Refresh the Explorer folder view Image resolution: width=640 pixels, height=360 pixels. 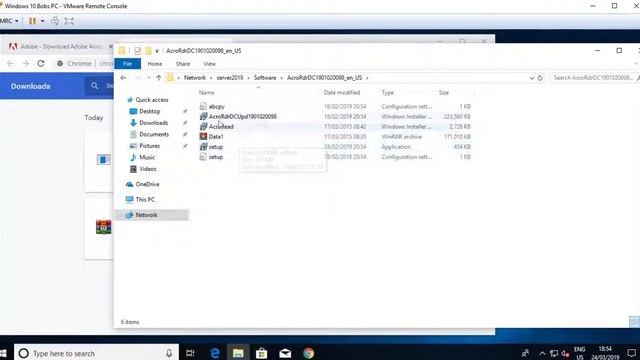tap(540, 78)
